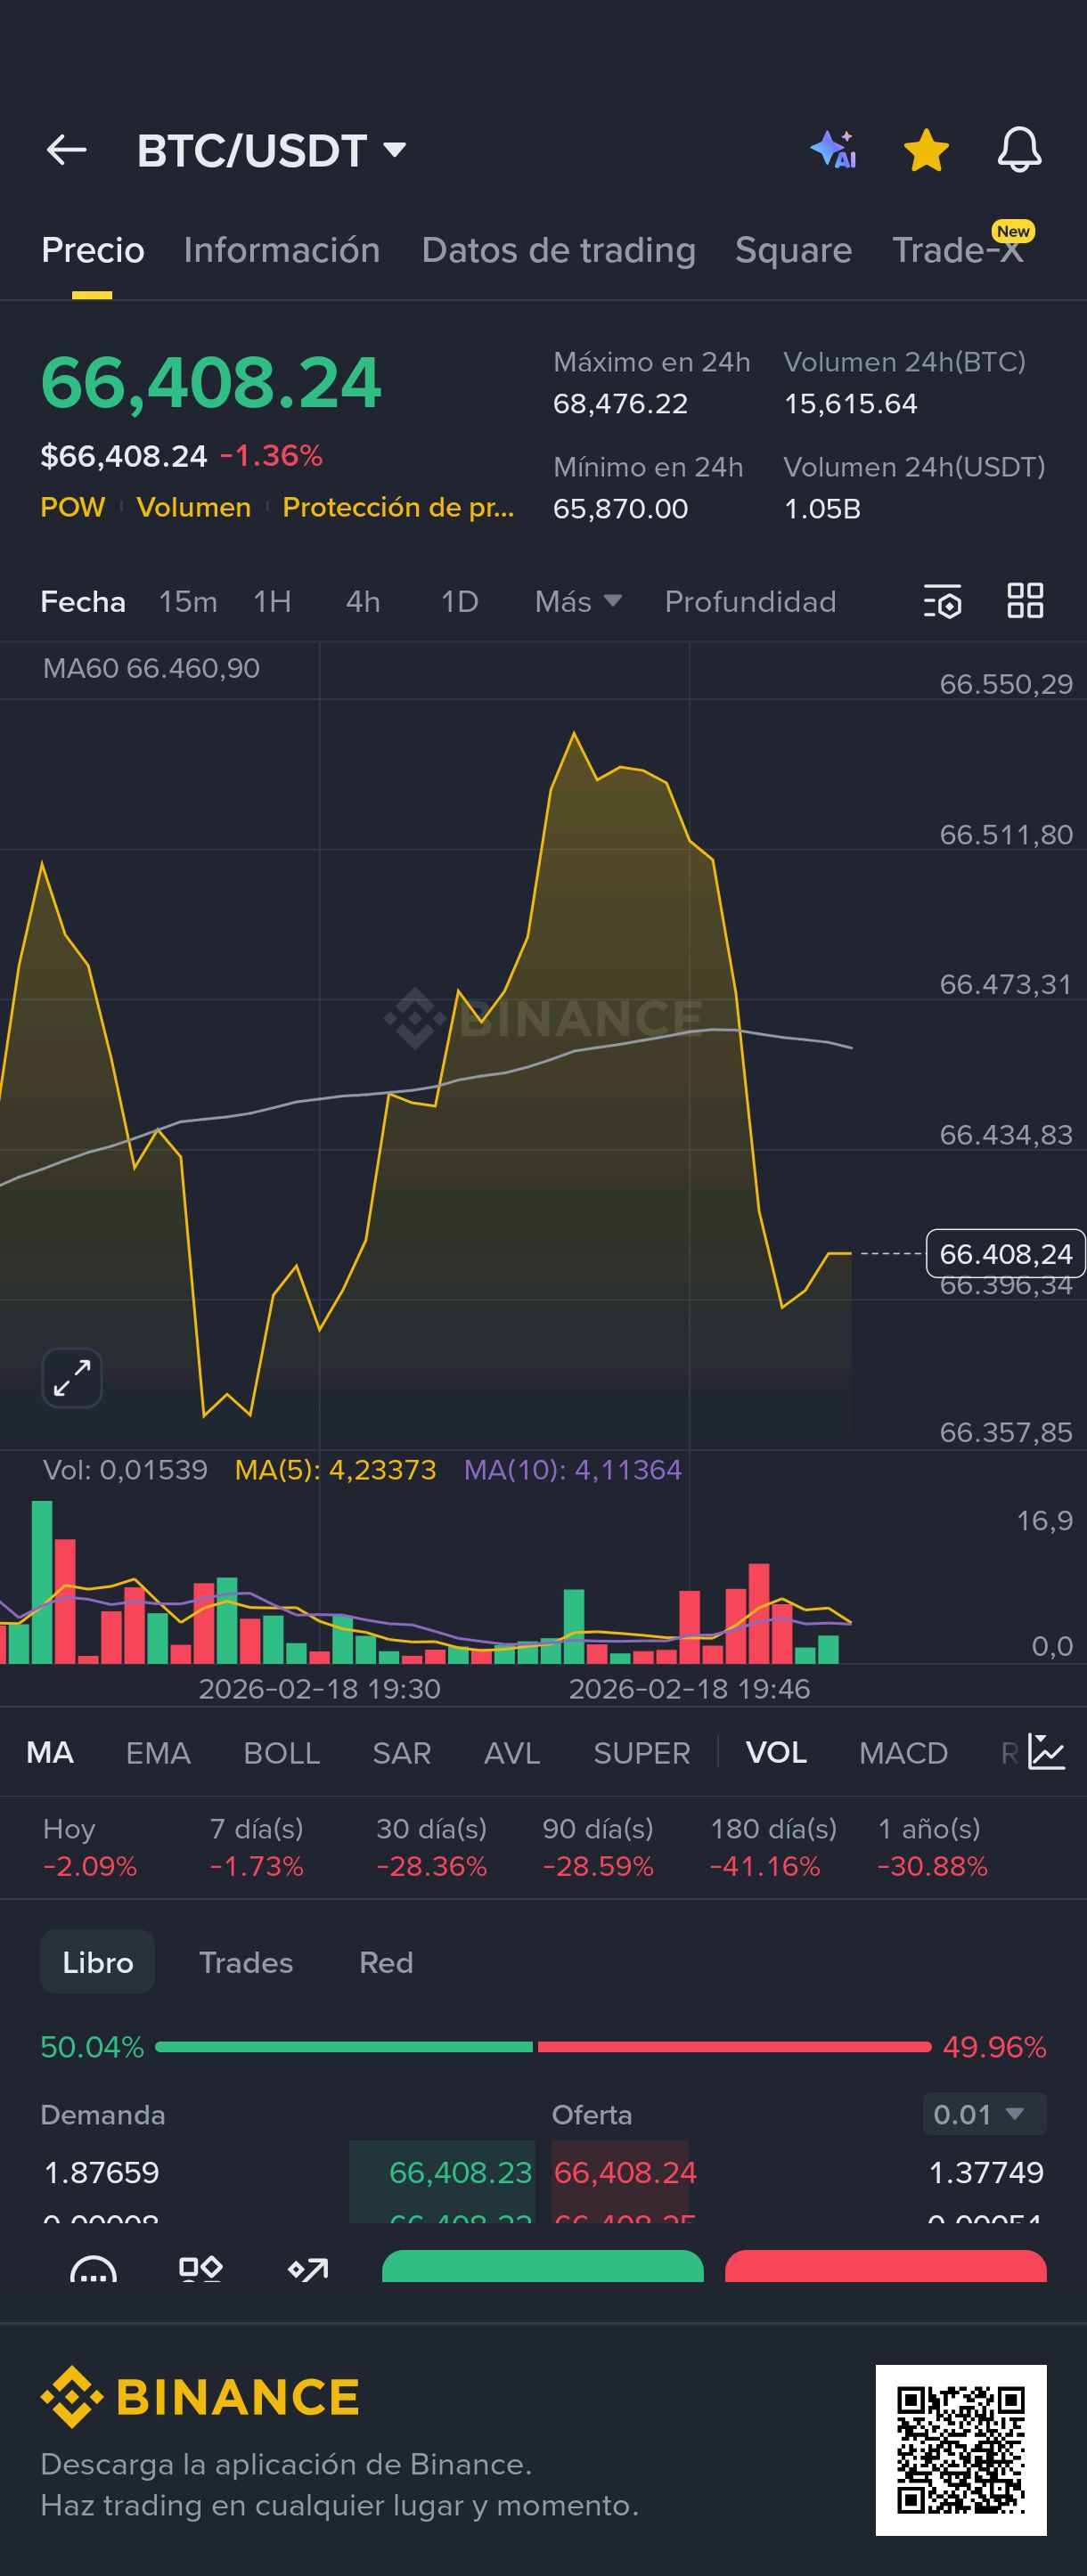This screenshot has width=1087, height=2576.
Task: Tap the transfer arrow icon in bottom bar
Action: 308,2270
